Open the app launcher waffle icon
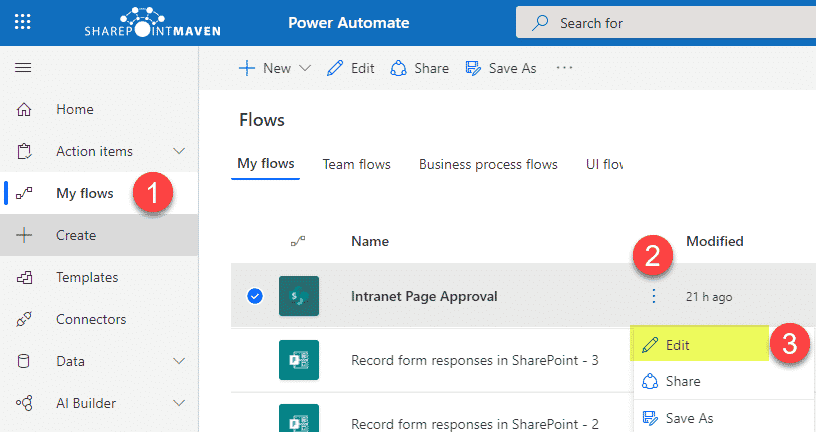This screenshot has width=816, height=432. [22, 22]
